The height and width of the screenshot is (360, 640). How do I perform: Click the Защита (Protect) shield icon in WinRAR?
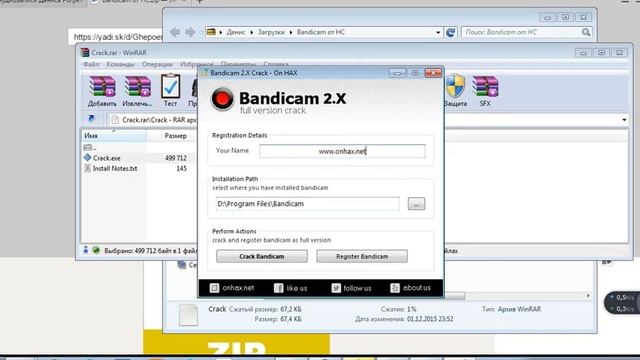(x=455, y=91)
